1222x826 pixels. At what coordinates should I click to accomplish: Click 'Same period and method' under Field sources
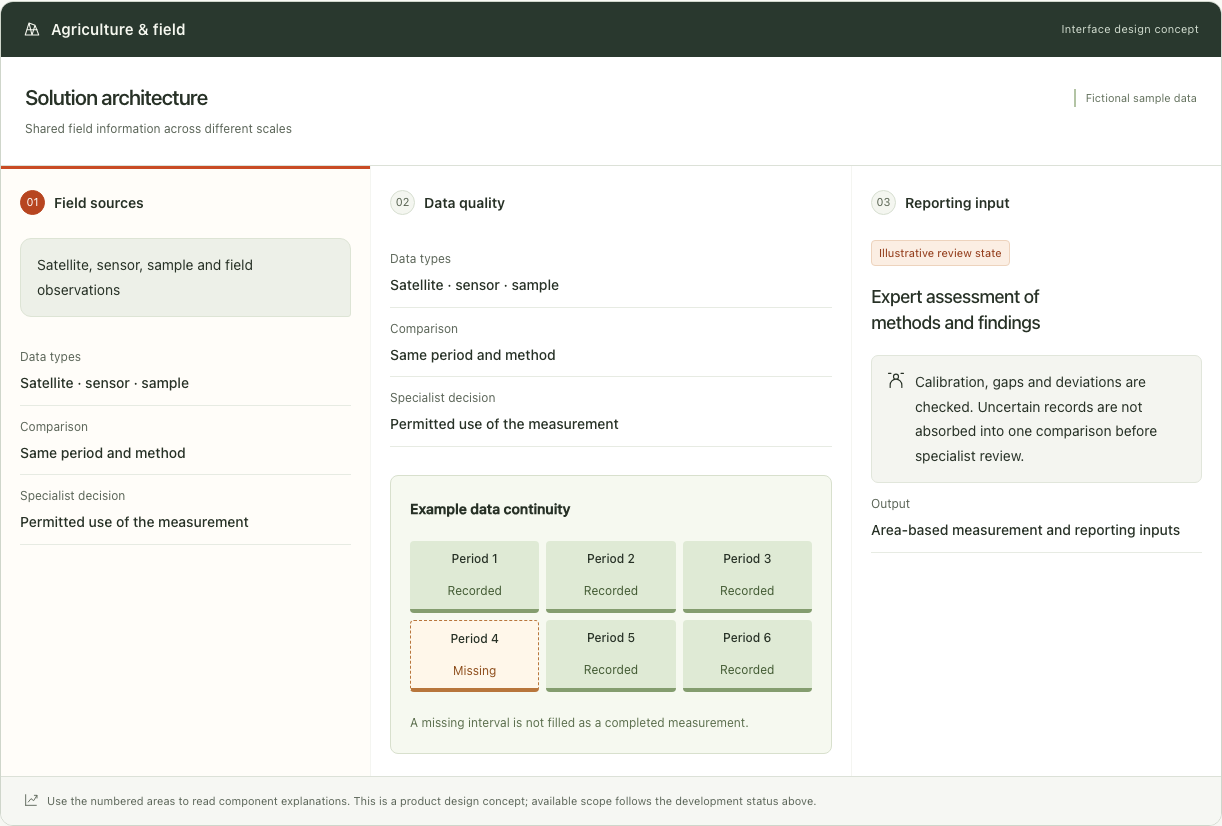pos(103,453)
